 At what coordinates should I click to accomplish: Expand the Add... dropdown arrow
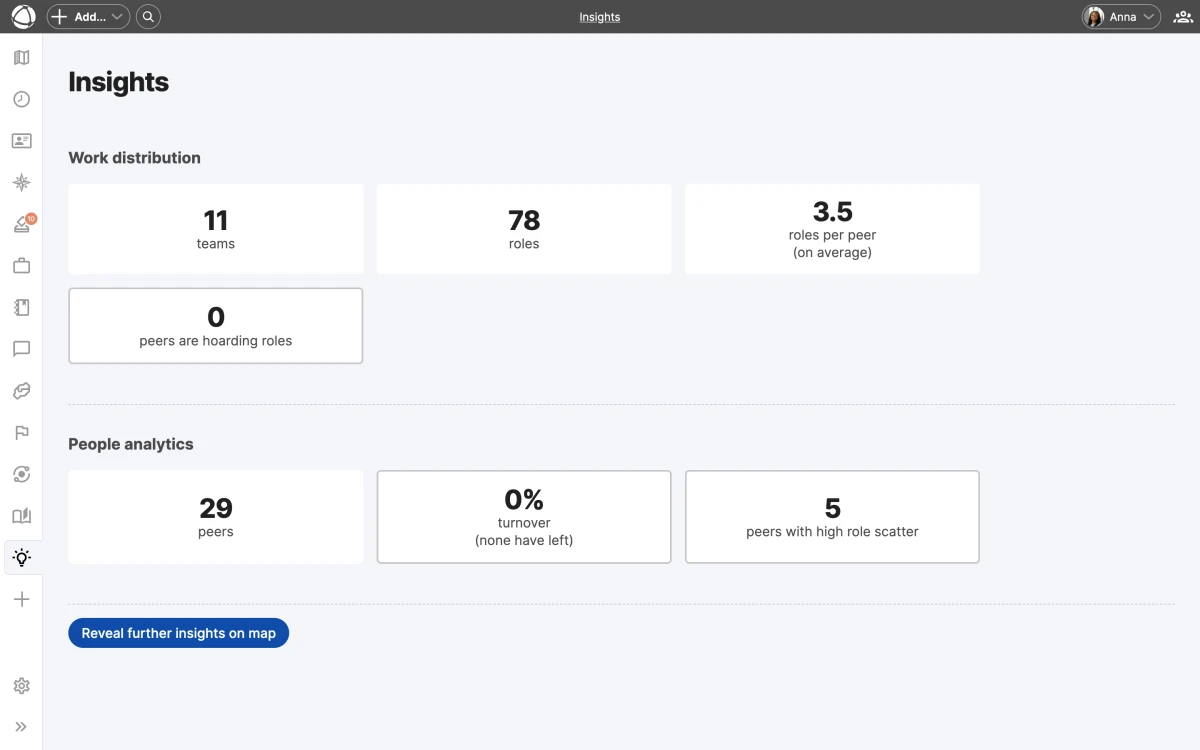[x=115, y=16]
